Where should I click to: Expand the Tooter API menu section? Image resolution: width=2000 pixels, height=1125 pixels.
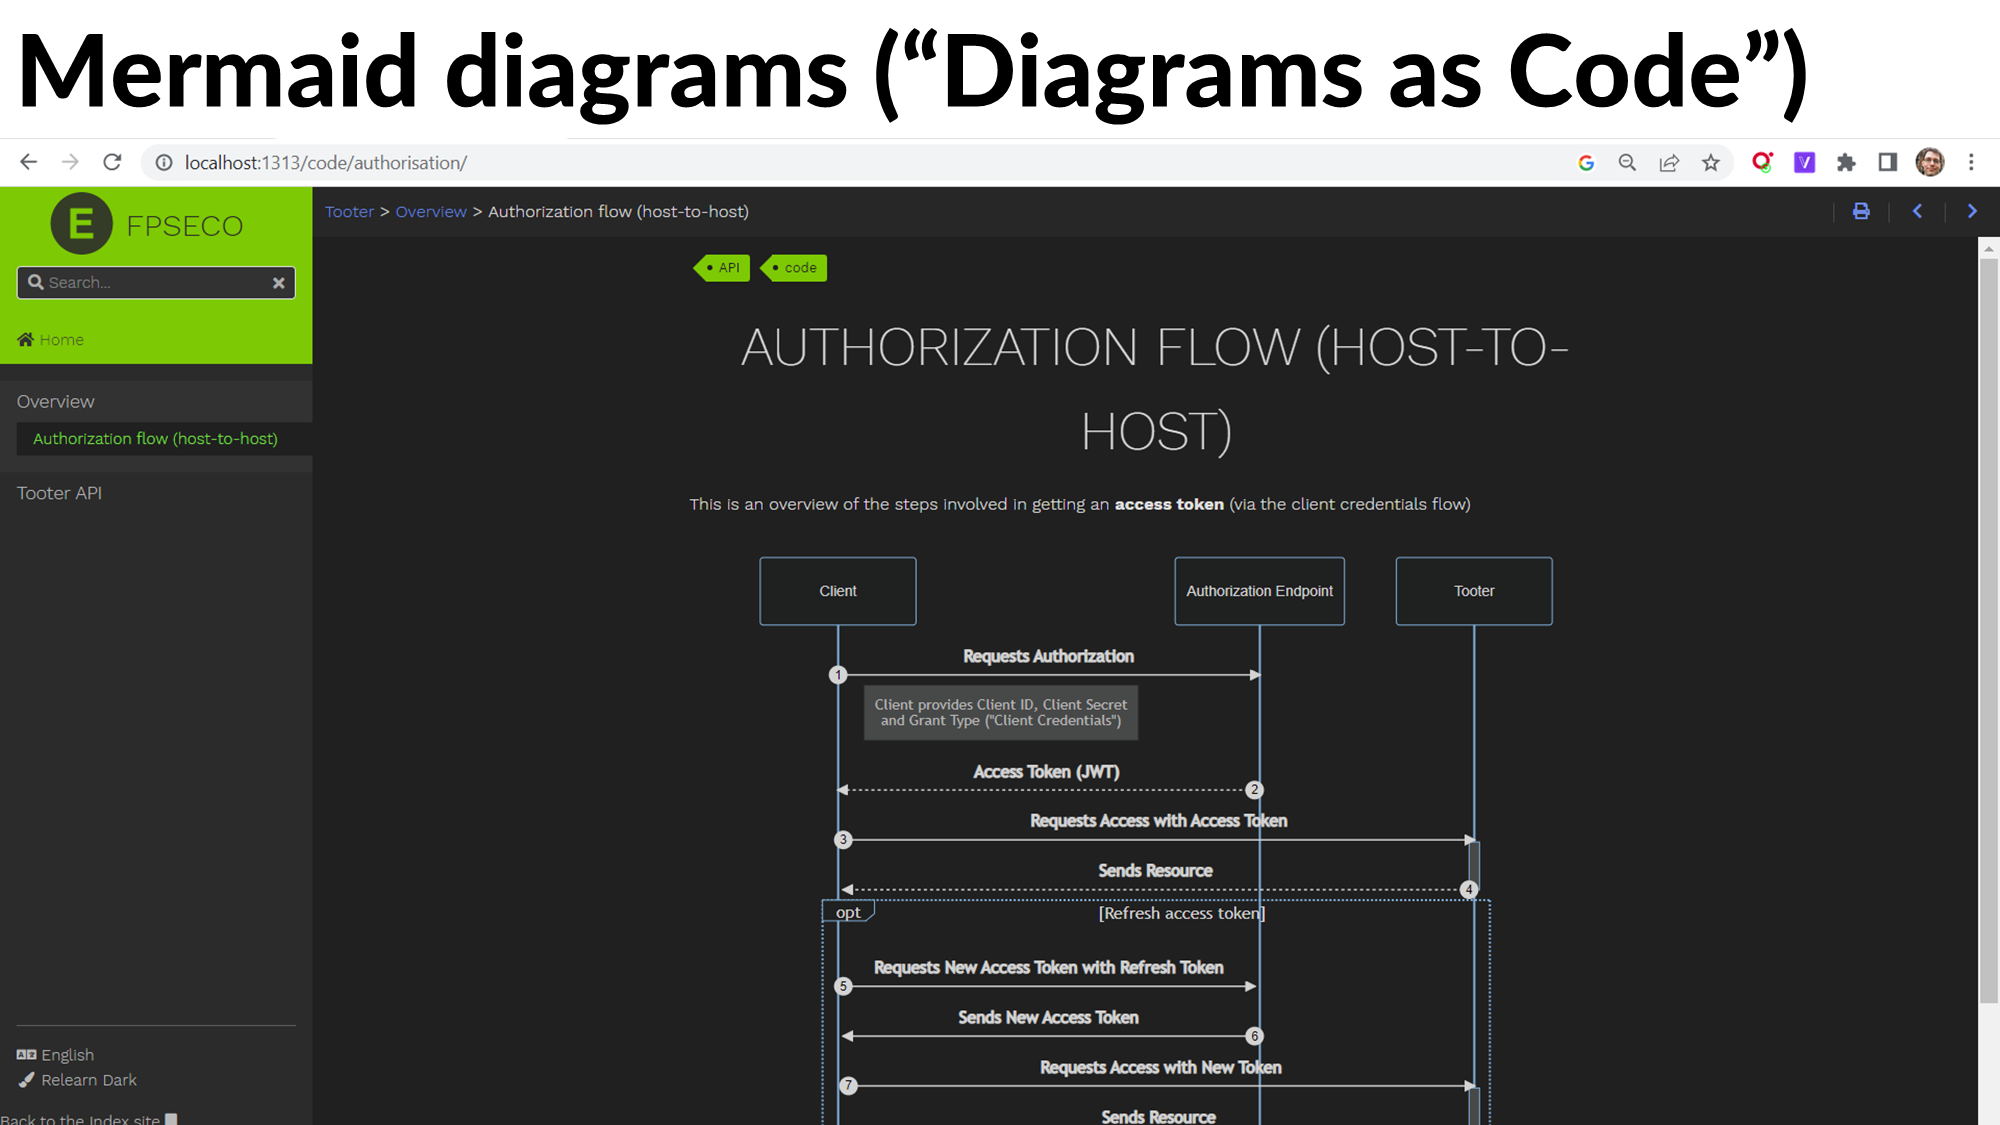[x=59, y=493]
